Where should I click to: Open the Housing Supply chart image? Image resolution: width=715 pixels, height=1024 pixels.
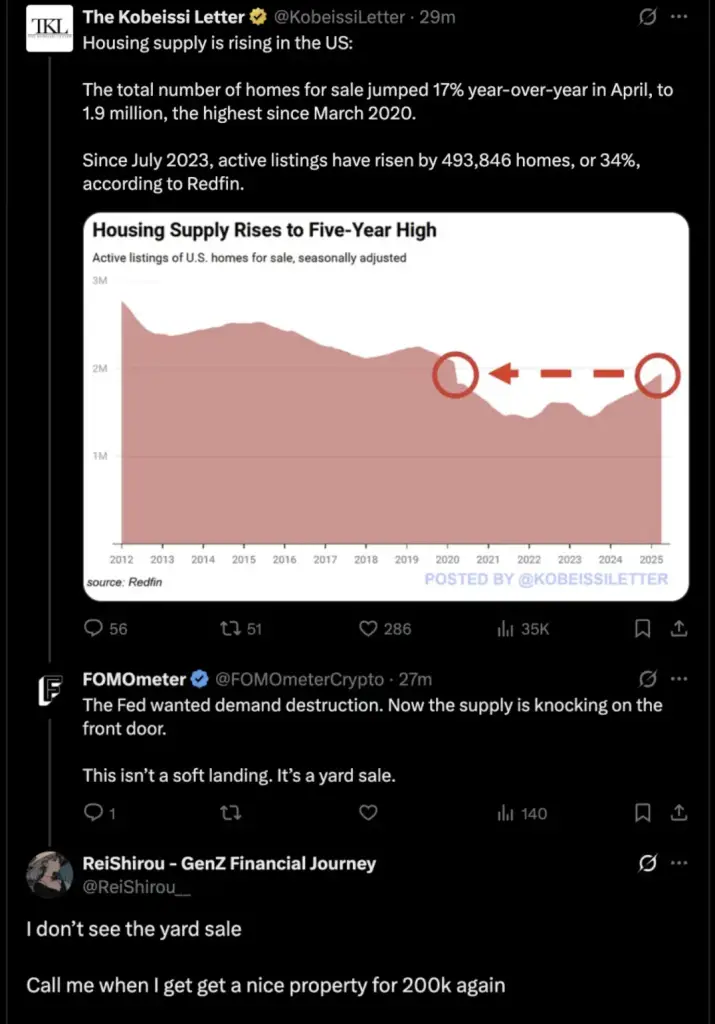tap(386, 406)
